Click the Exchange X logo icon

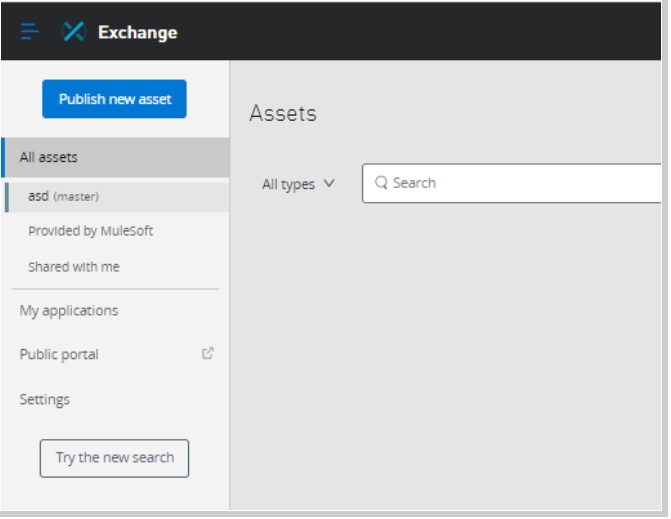74,32
